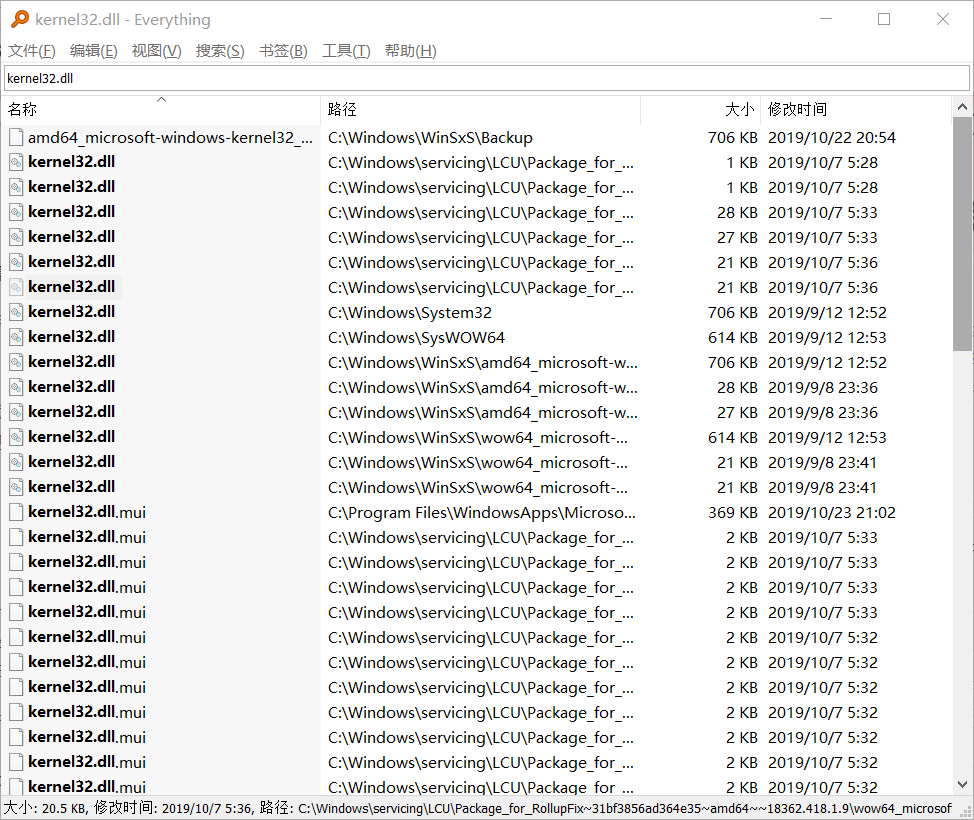Open the 文件(F) menu
This screenshot has height=820, width=974.
32,51
